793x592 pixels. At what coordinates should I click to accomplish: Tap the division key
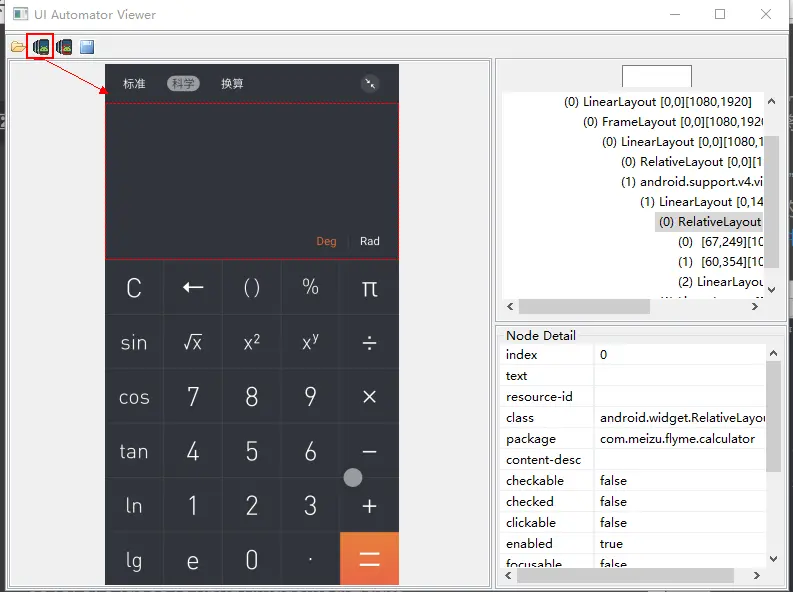pyautogui.click(x=369, y=343)
